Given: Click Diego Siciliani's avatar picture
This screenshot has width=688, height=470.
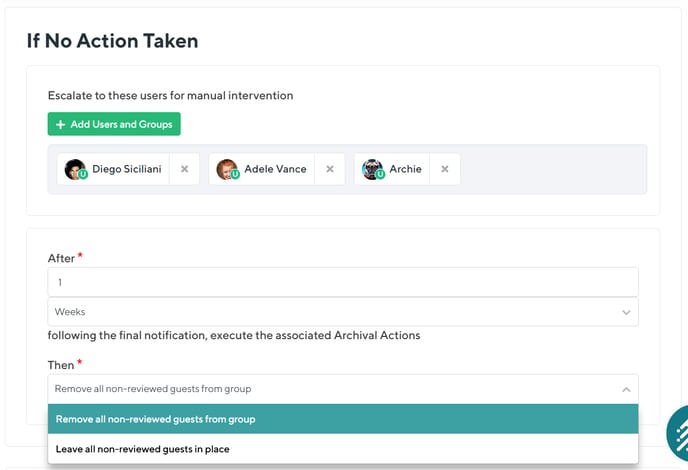Looking at the screenshot, I should pos(75,169).
